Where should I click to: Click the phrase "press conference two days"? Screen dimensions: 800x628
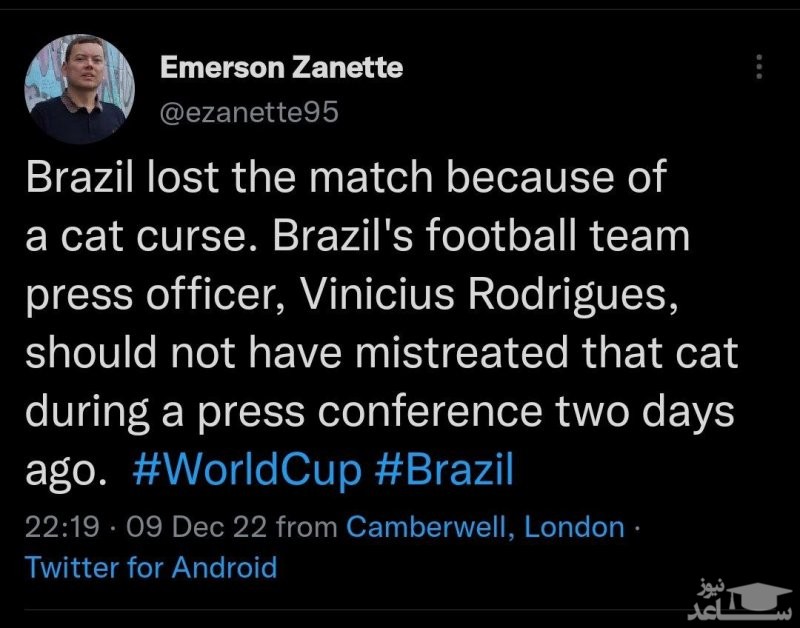pyautogui.click(x=468, y=413)
